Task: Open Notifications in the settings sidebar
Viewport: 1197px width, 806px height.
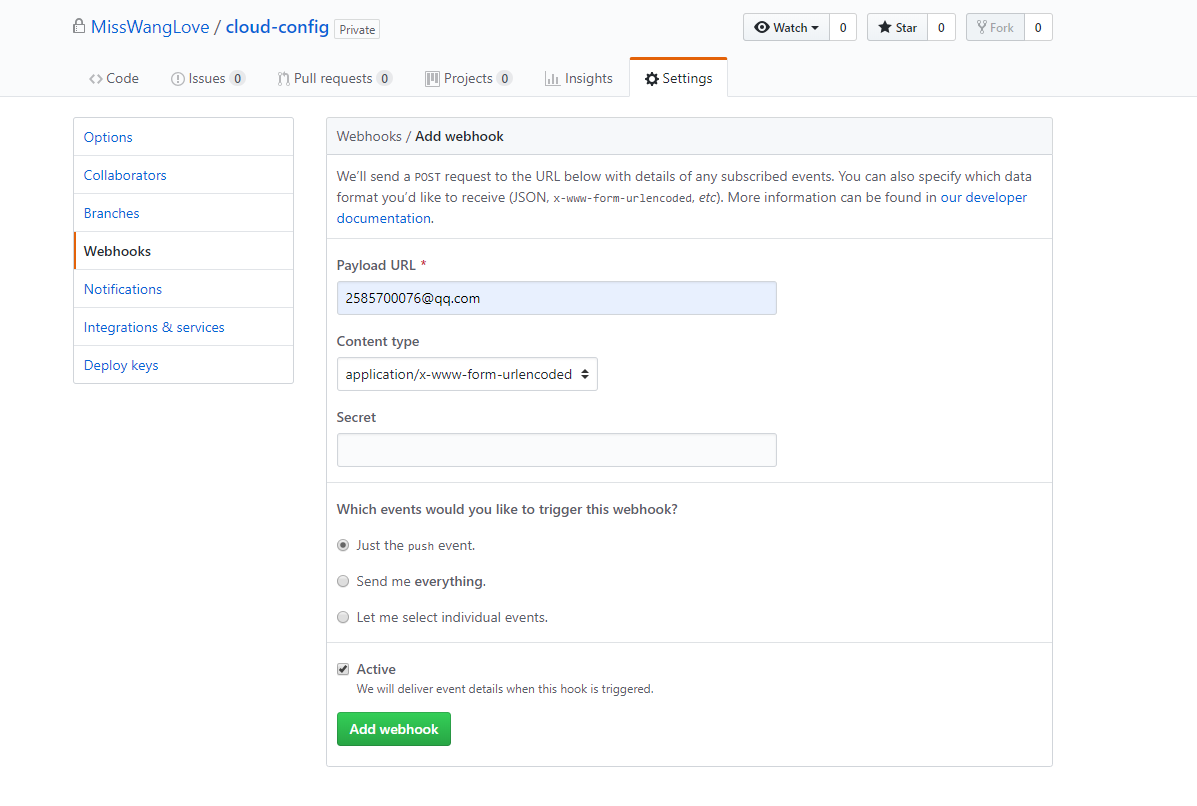Action: tap(183, 289)
